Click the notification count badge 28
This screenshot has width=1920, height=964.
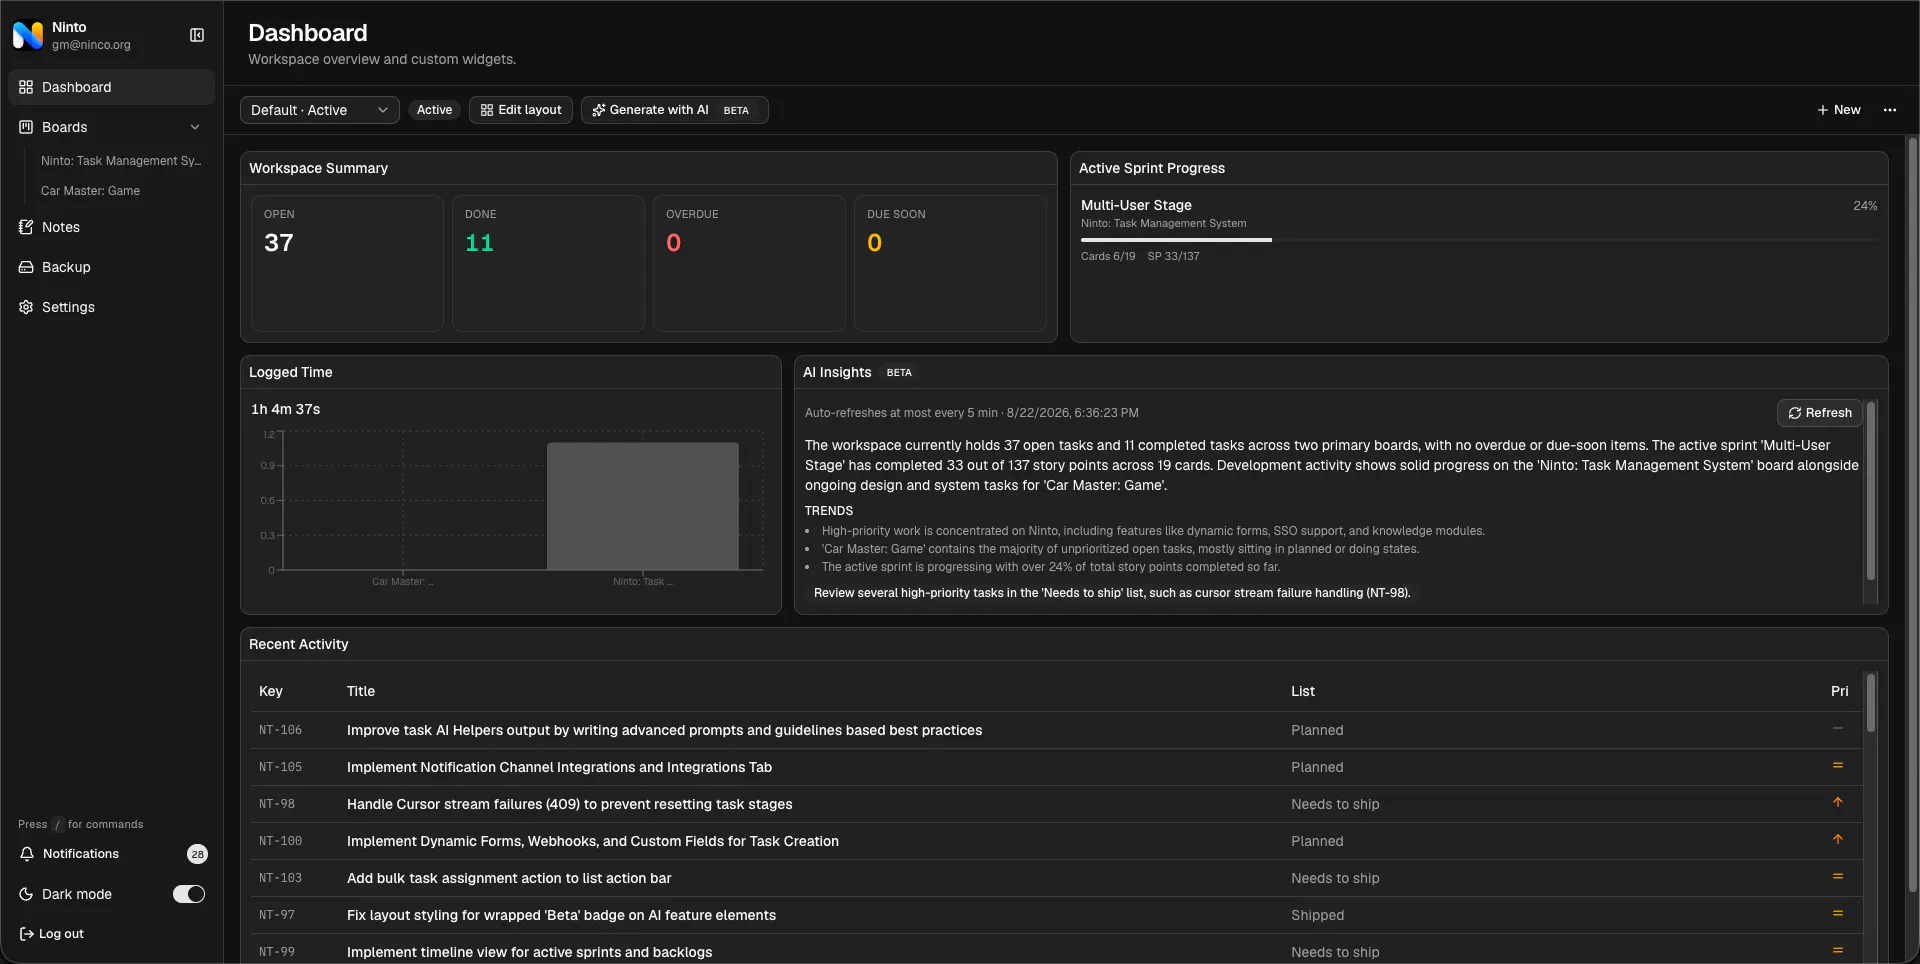pyautogui.click(x=197, y=854)
